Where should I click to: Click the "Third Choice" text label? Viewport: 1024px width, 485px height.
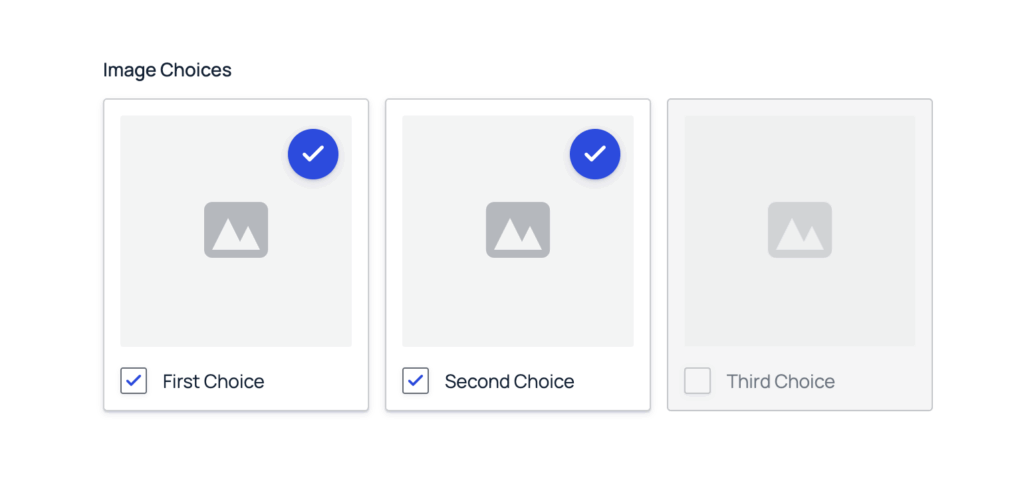780,381
